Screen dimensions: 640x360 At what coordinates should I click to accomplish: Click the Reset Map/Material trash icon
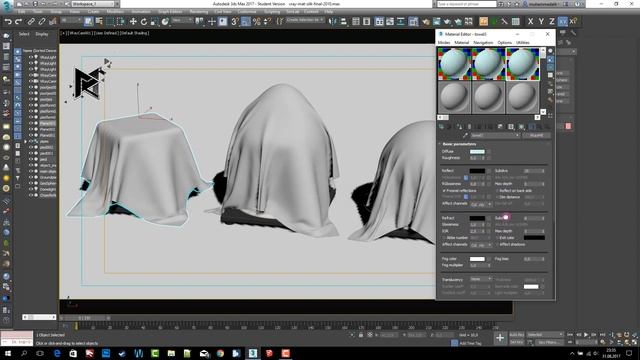click(x=469, y=127)
